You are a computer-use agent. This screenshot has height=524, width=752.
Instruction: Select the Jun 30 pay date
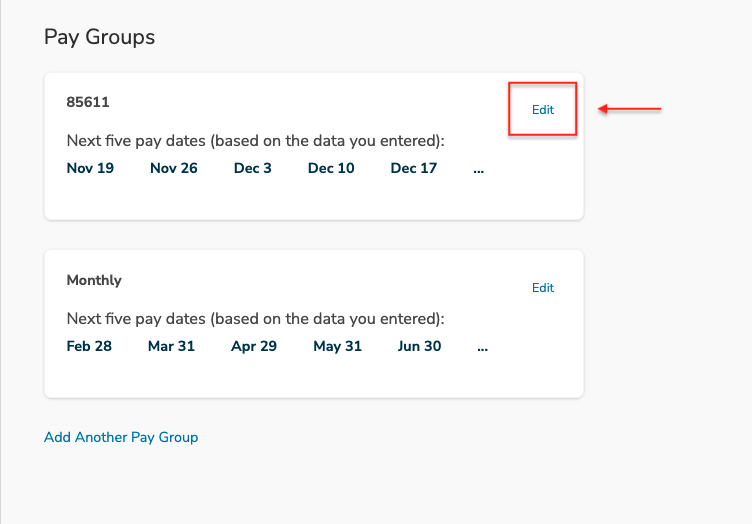pos(419,346)
